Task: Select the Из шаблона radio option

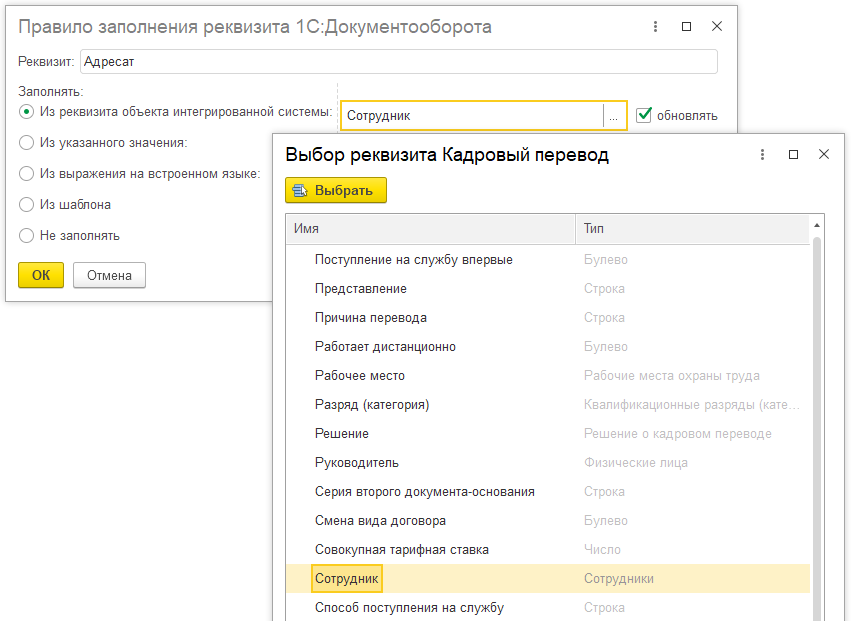Action: (27, 204)
